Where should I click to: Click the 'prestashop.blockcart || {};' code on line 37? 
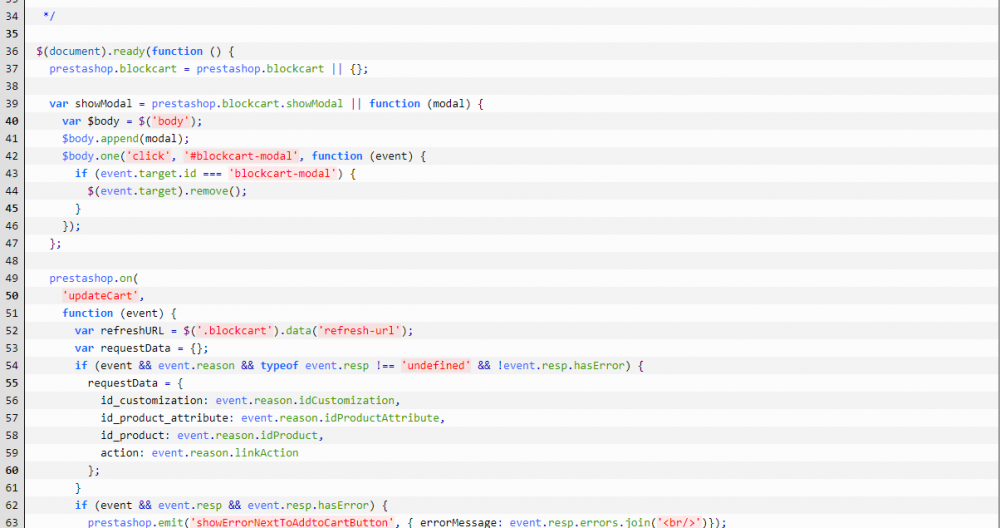tap(282, 69)
